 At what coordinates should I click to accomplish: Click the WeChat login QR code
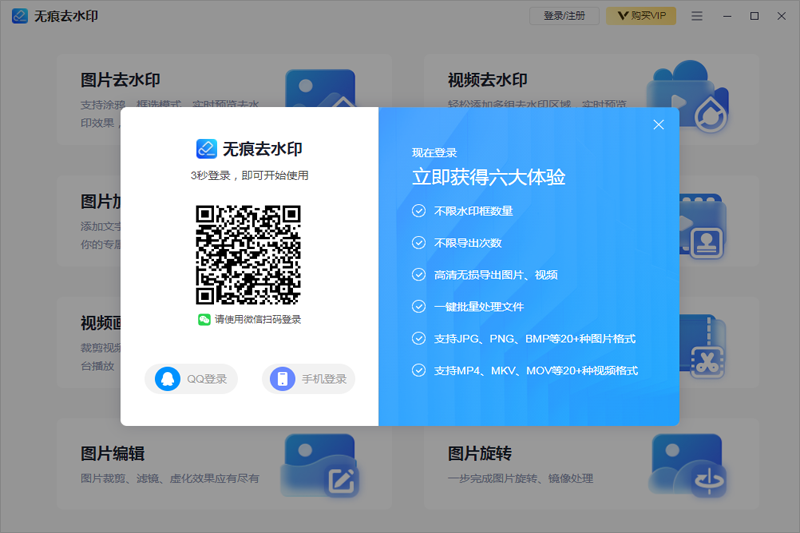(248, 254)
